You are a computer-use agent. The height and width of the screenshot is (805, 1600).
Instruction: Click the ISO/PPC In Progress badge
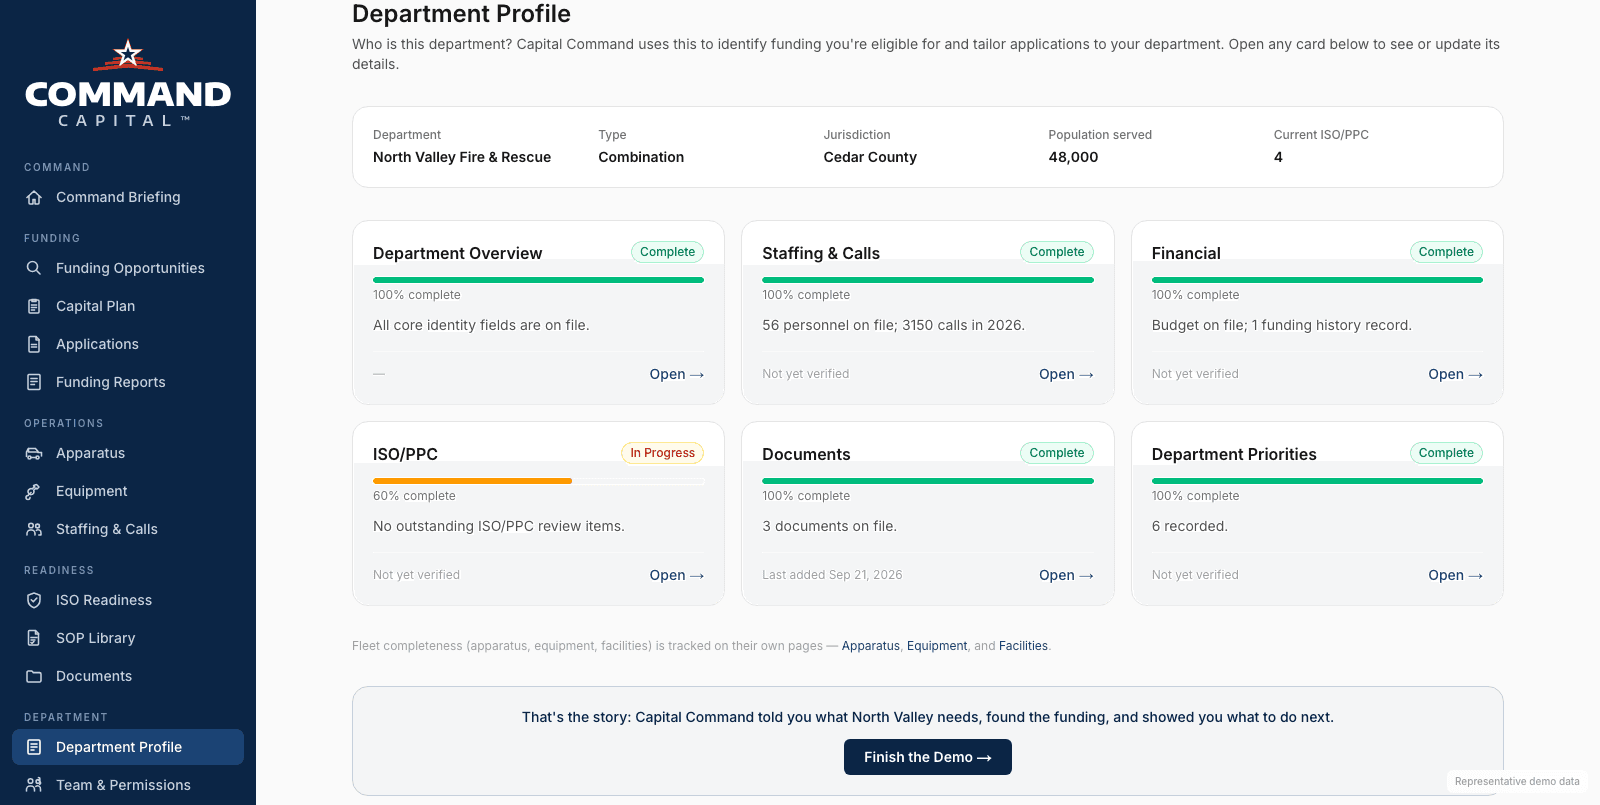[x=662, y=453]
